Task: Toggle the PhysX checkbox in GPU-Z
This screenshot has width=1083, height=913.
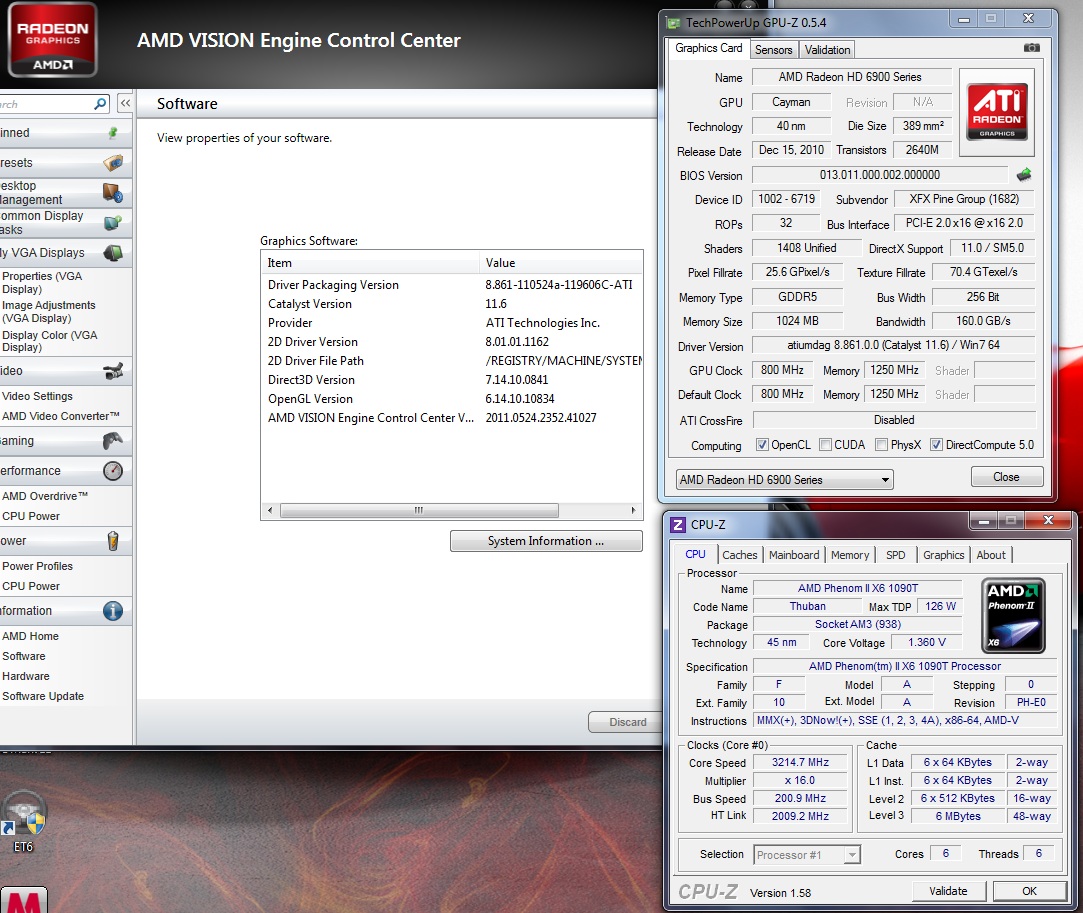Action: click(881, 445)
